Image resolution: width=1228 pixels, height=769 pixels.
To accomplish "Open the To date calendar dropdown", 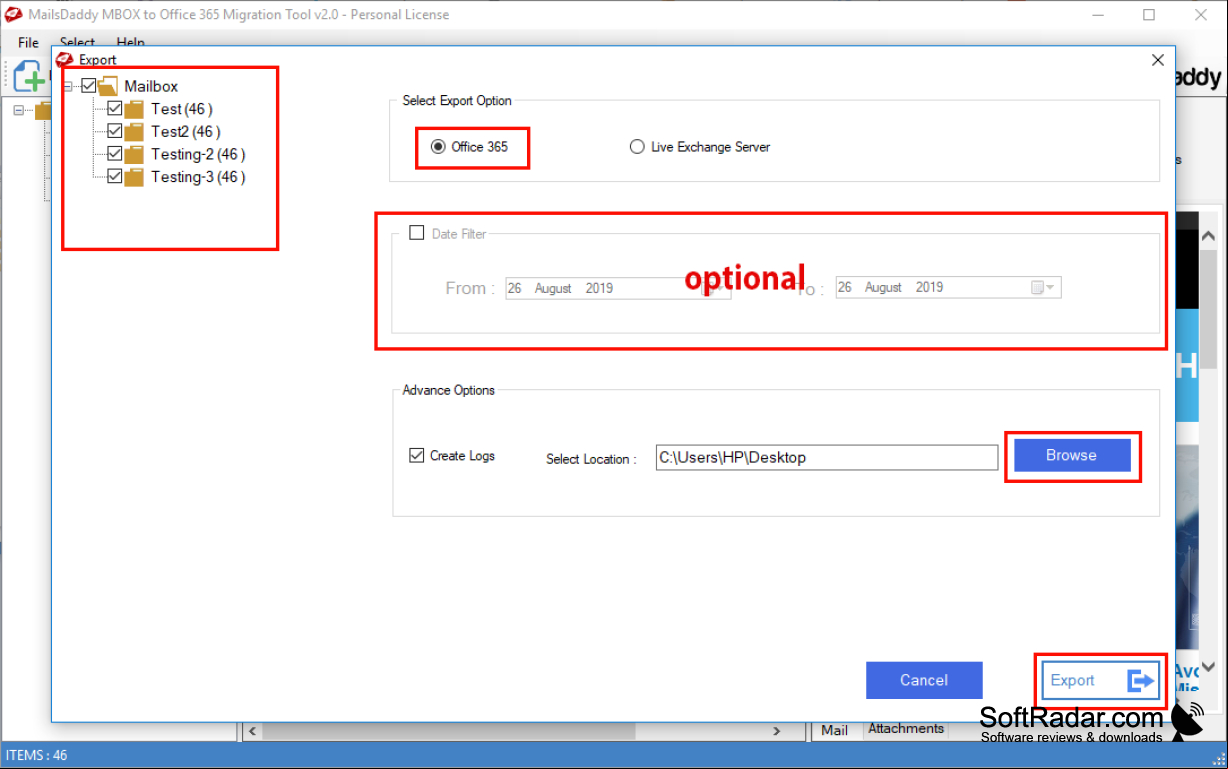I will tap(1043, 288).
